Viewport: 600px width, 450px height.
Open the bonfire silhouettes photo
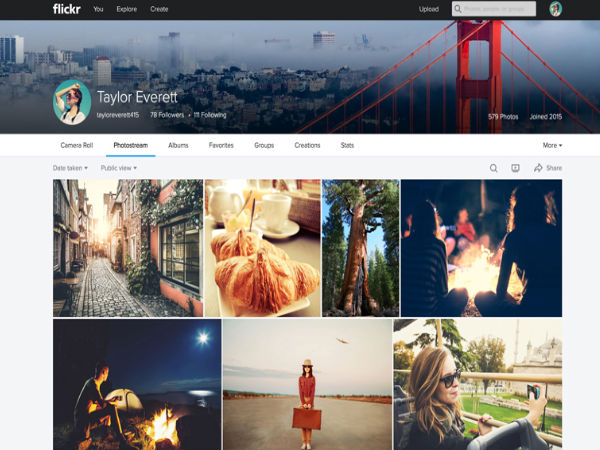coord(481,248)
